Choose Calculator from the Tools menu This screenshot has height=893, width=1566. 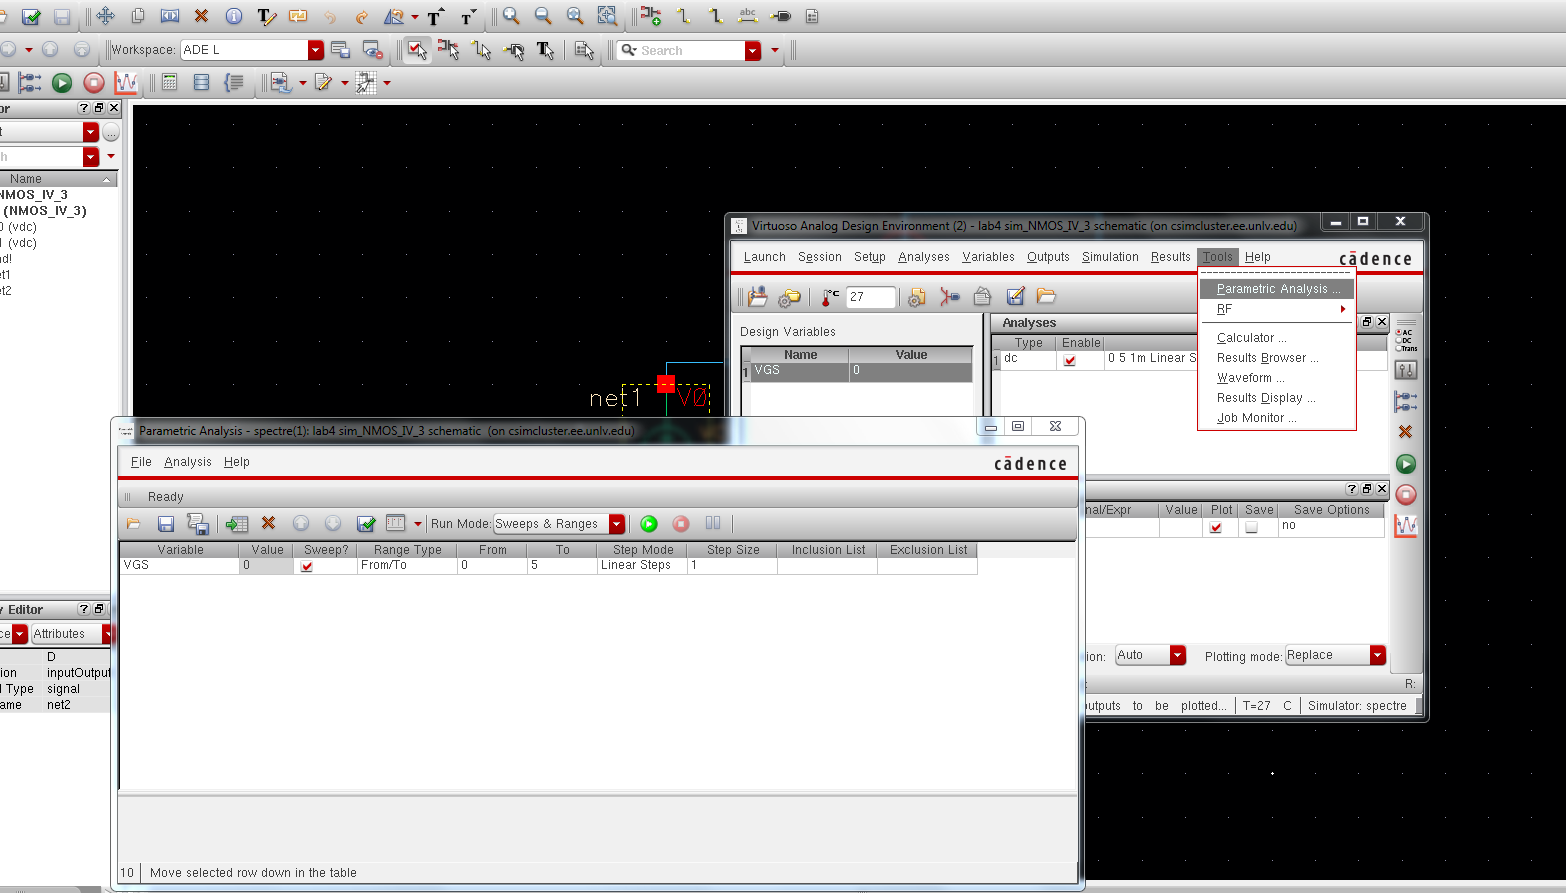pos(1277,338)
